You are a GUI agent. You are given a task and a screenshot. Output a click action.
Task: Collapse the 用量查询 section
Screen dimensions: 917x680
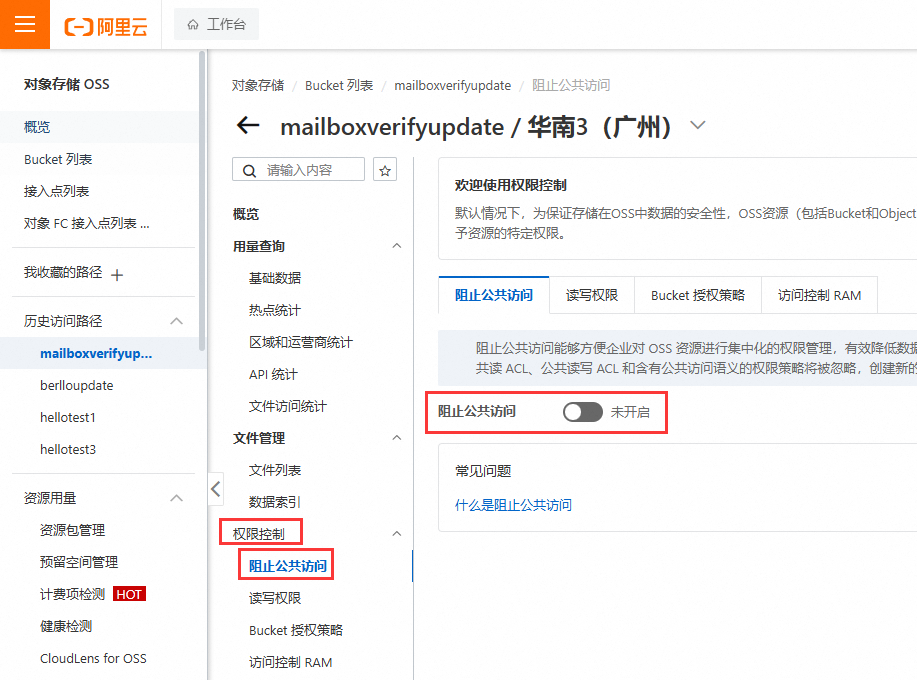pos(396,246)
